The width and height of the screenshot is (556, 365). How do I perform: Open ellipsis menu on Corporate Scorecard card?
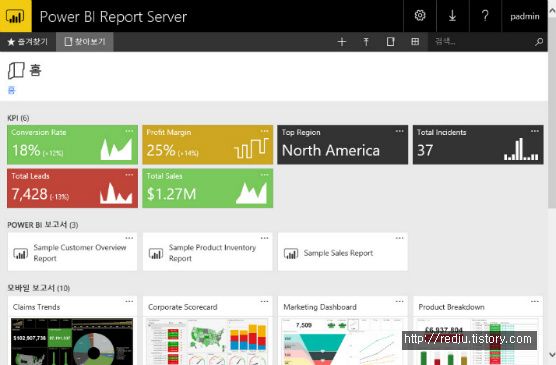point(265,302)
